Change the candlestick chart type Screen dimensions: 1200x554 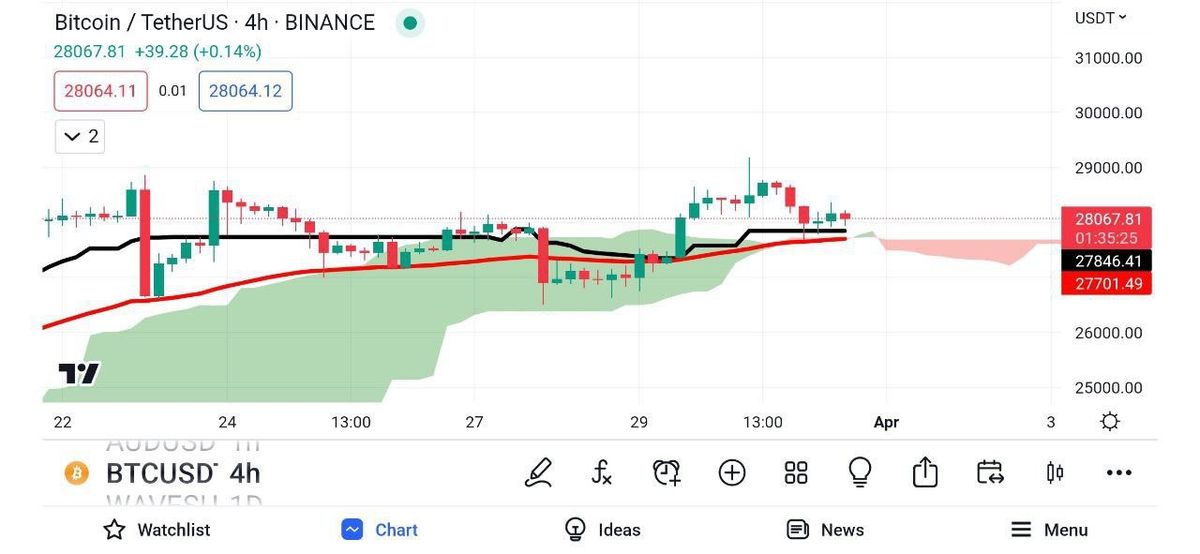(1054, 472)
